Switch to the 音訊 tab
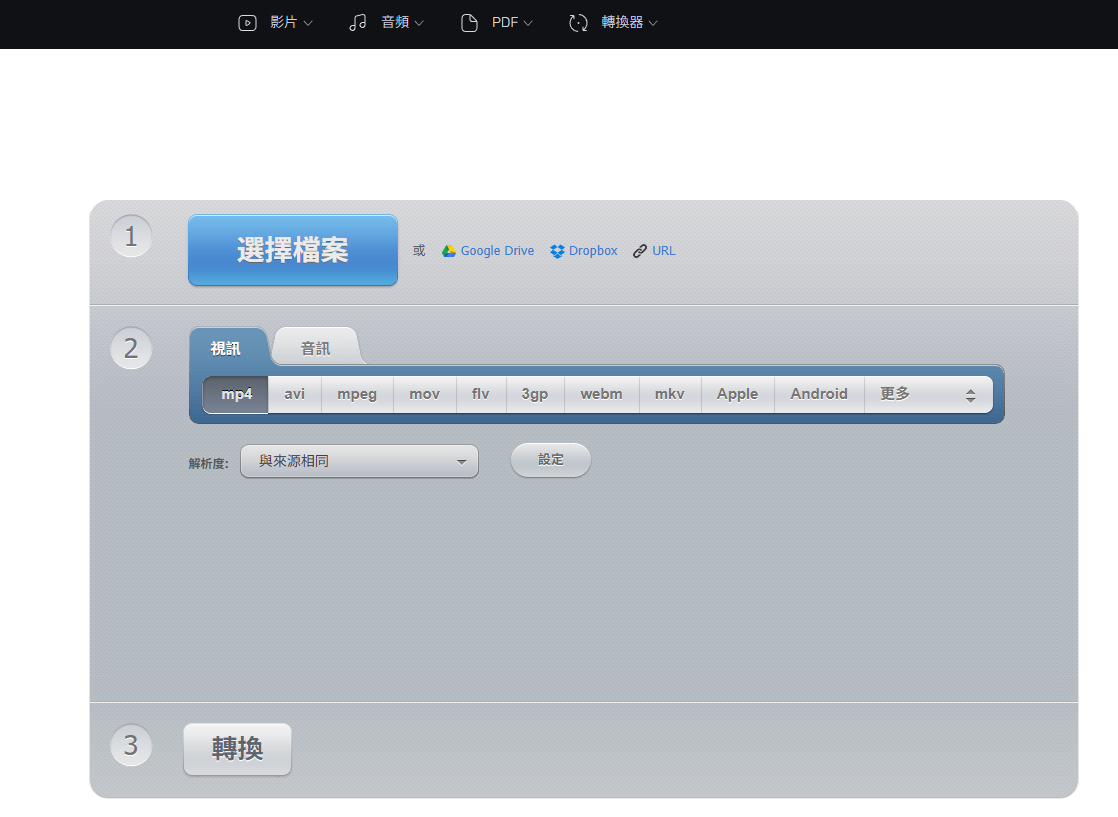 coord(315,346)
